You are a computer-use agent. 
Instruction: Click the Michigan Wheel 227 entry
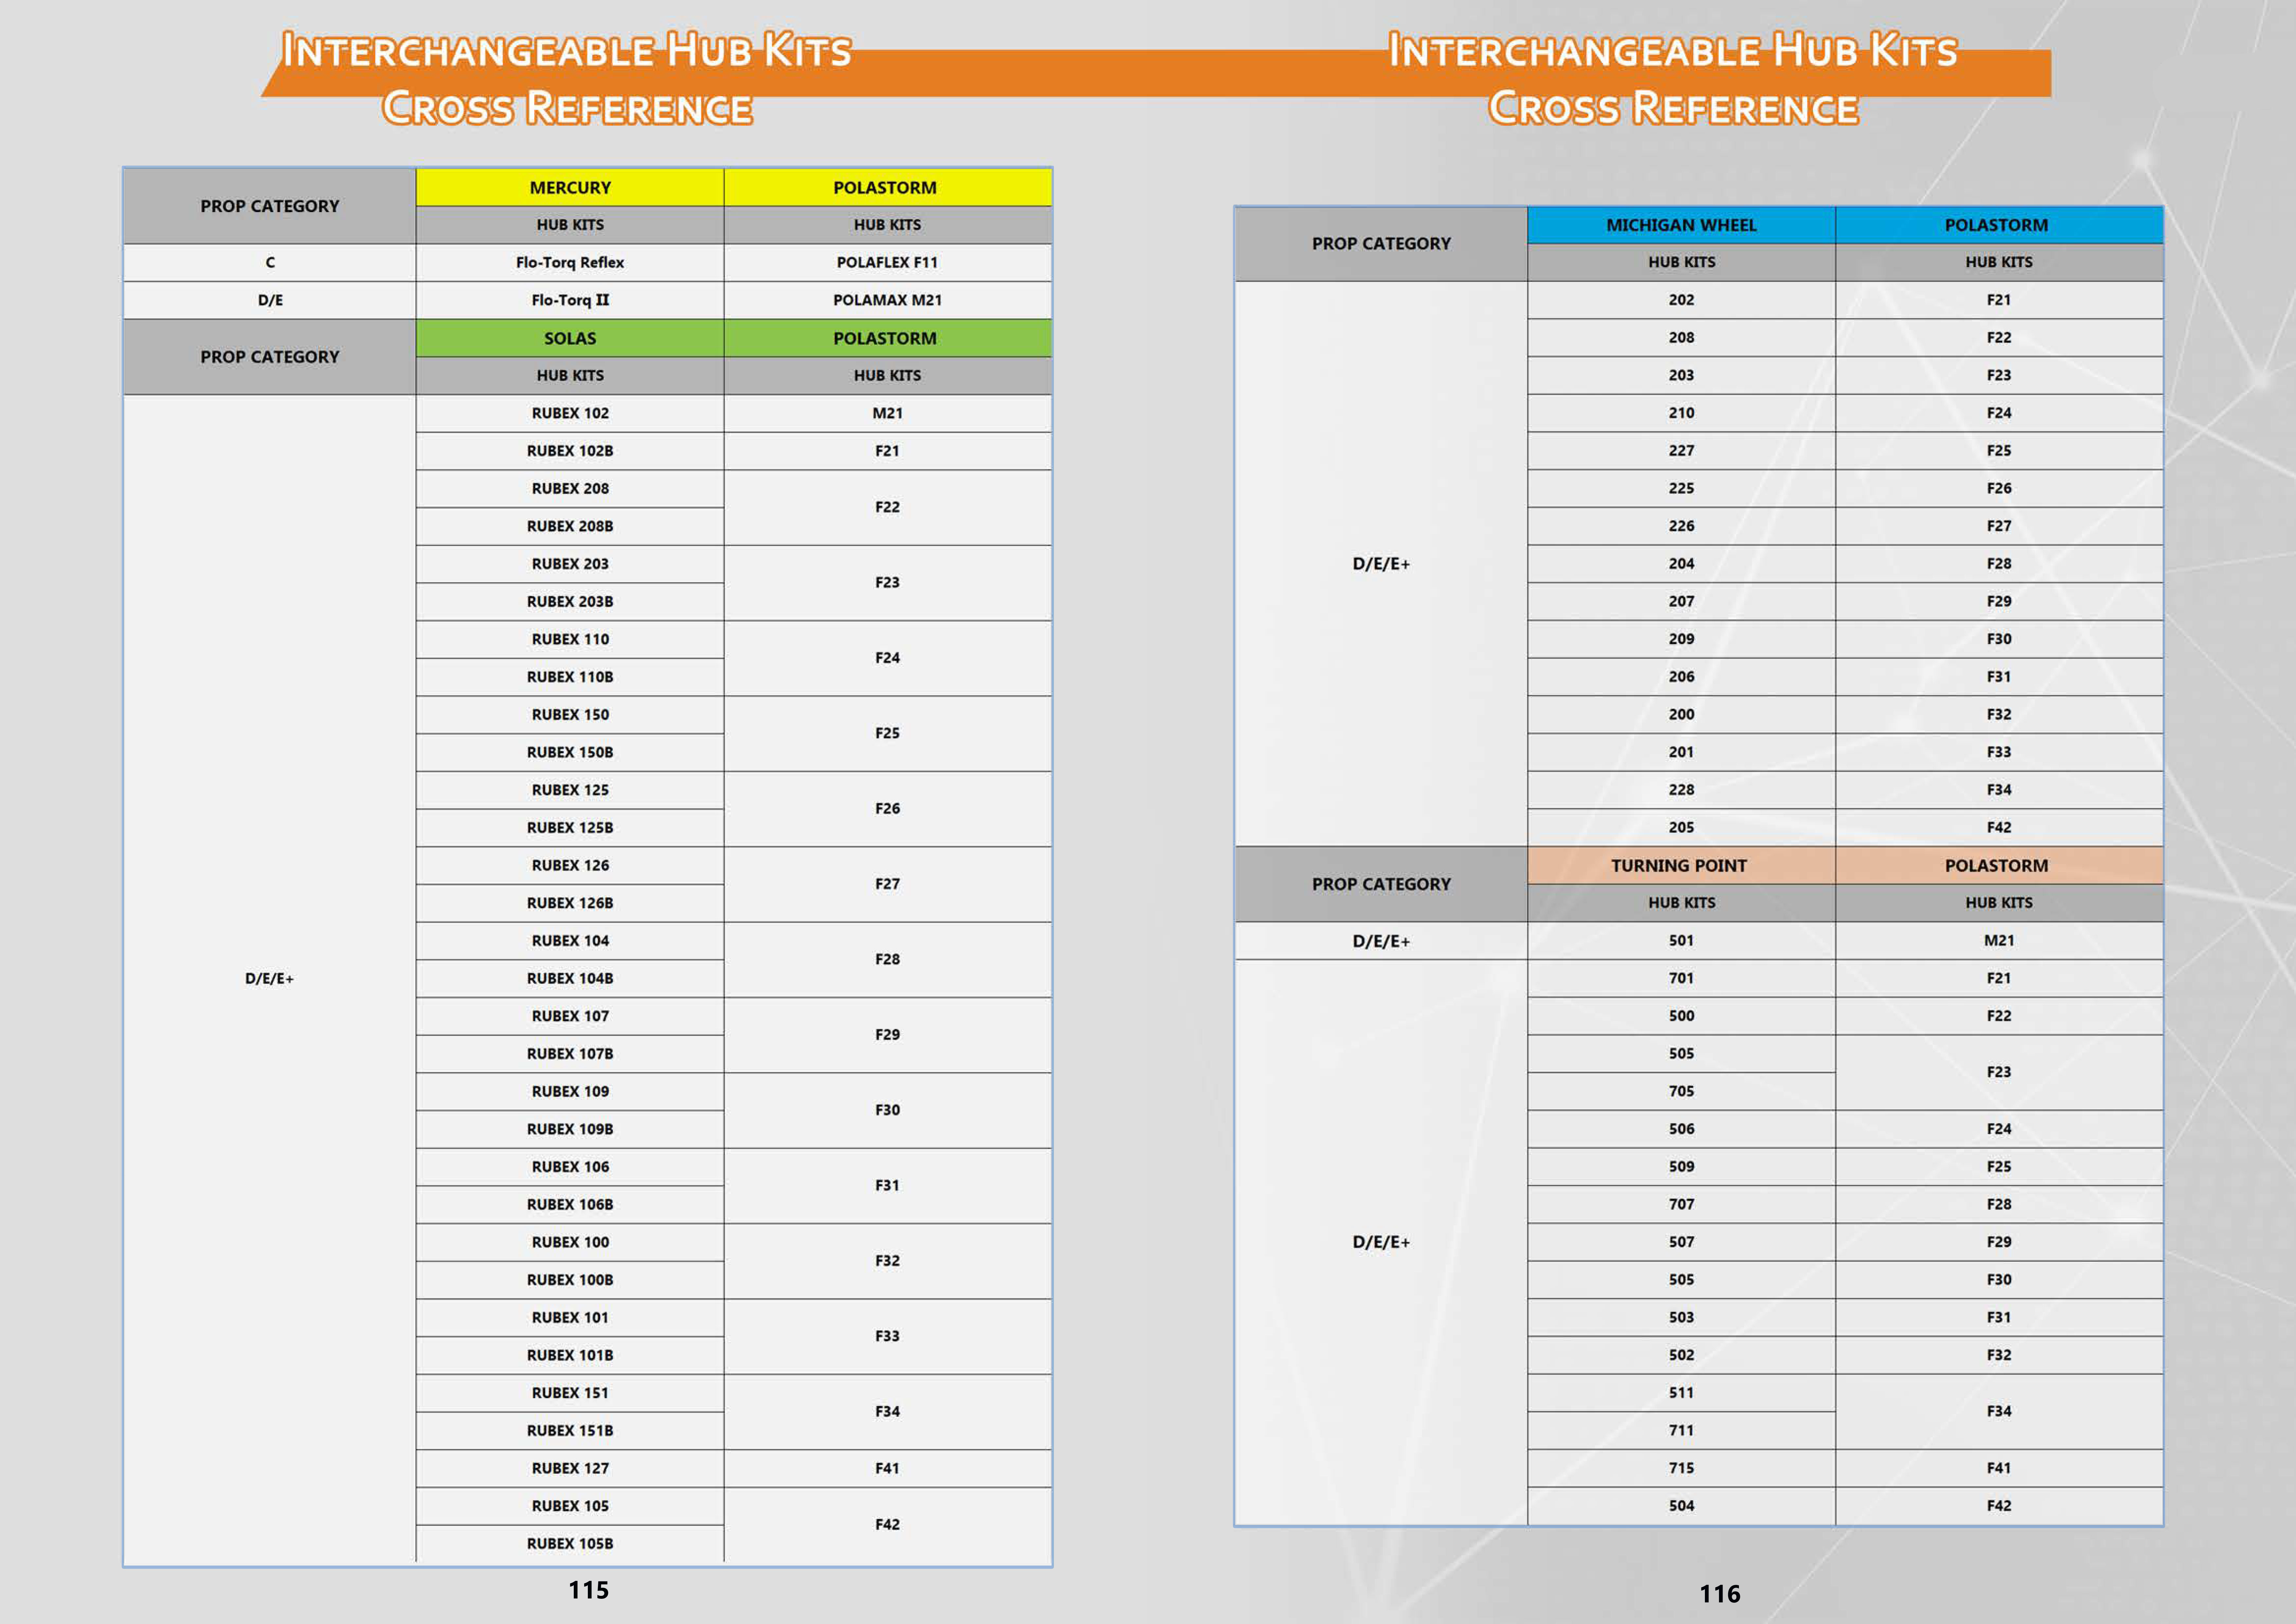(x=1681, y=451)
